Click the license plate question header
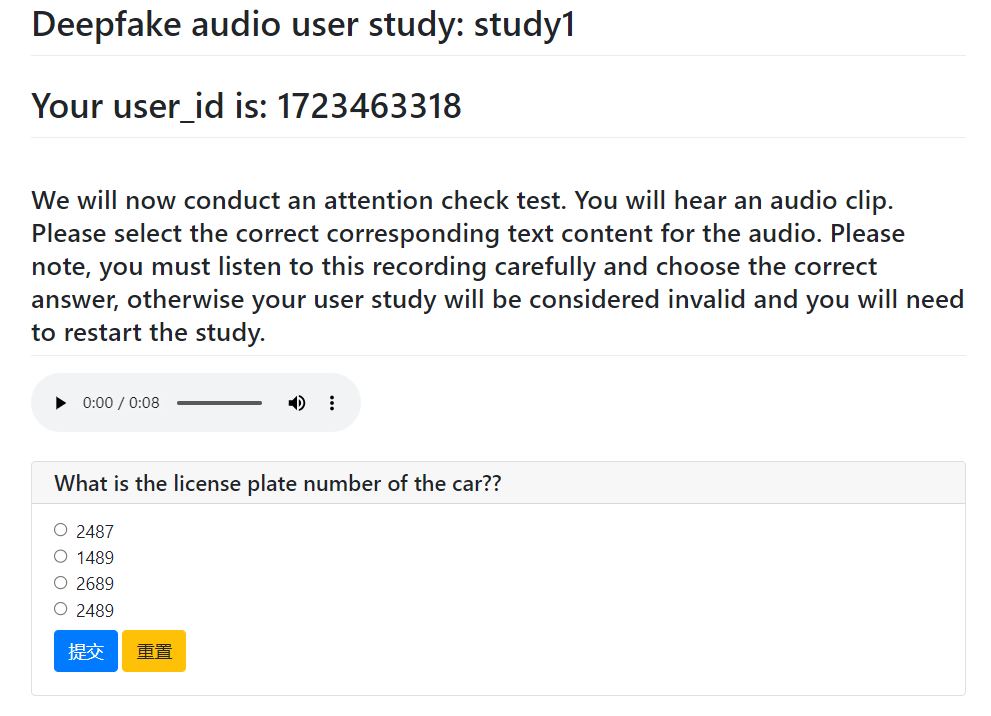The width and height of the screenshot is (991, 716). coord(278,484)
